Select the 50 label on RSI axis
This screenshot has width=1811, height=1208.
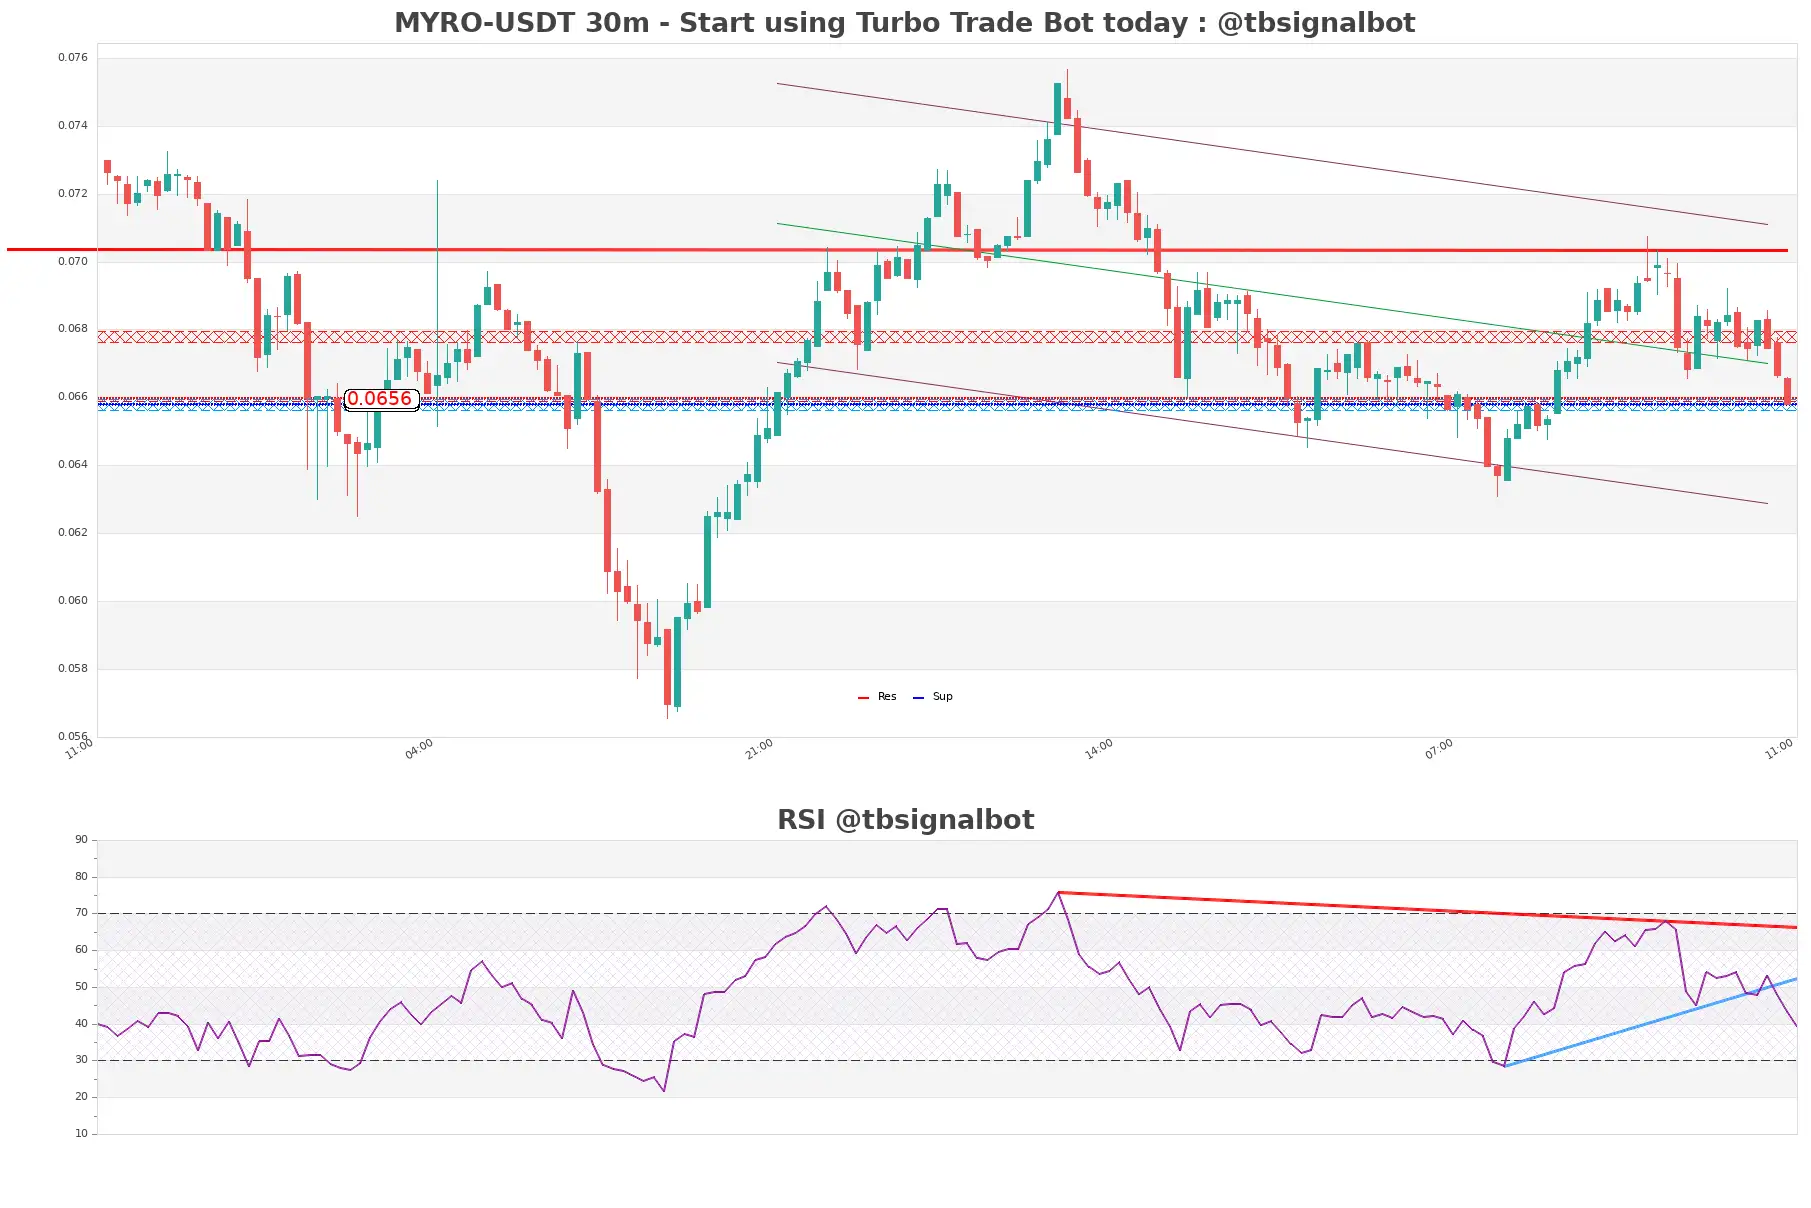coord(81,987)
